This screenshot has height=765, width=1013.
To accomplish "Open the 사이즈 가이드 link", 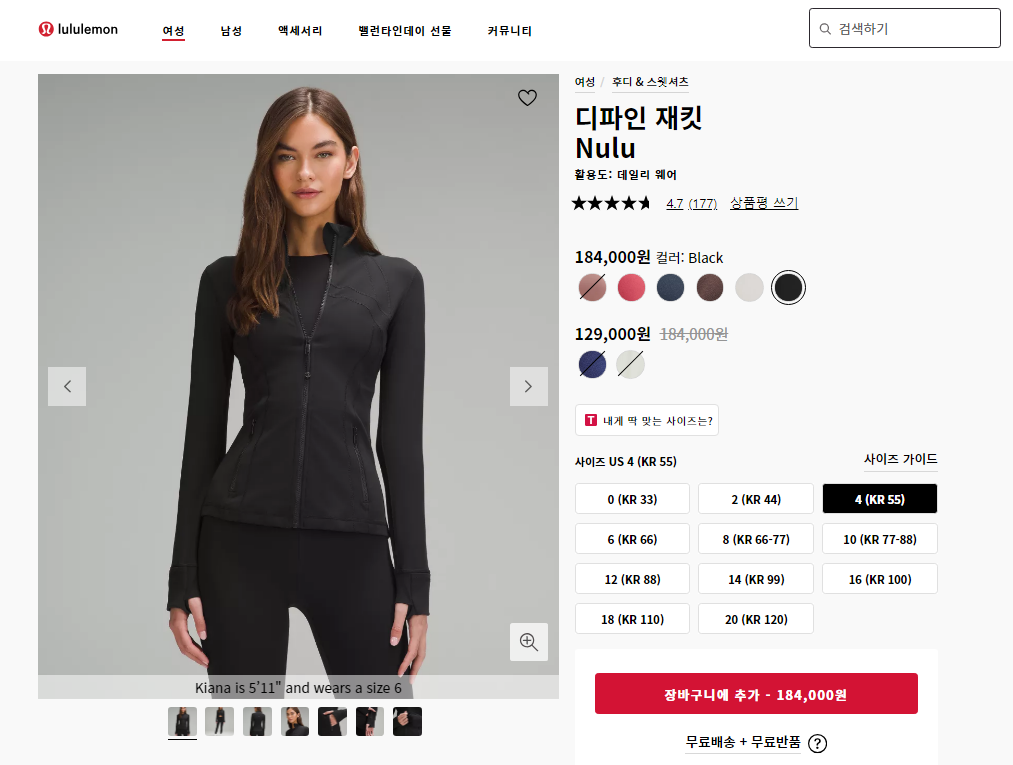I will click(x=901, y=459).
